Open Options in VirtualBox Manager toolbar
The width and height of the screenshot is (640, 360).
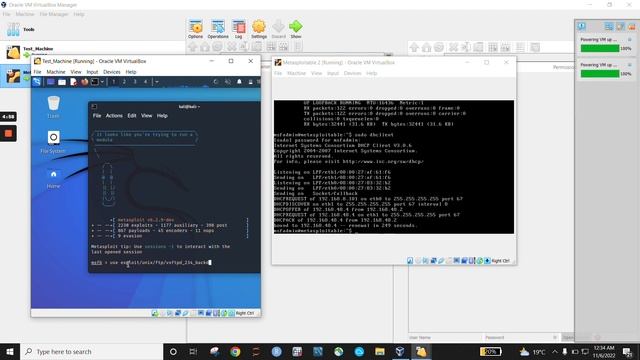click(x=196, y=29)
